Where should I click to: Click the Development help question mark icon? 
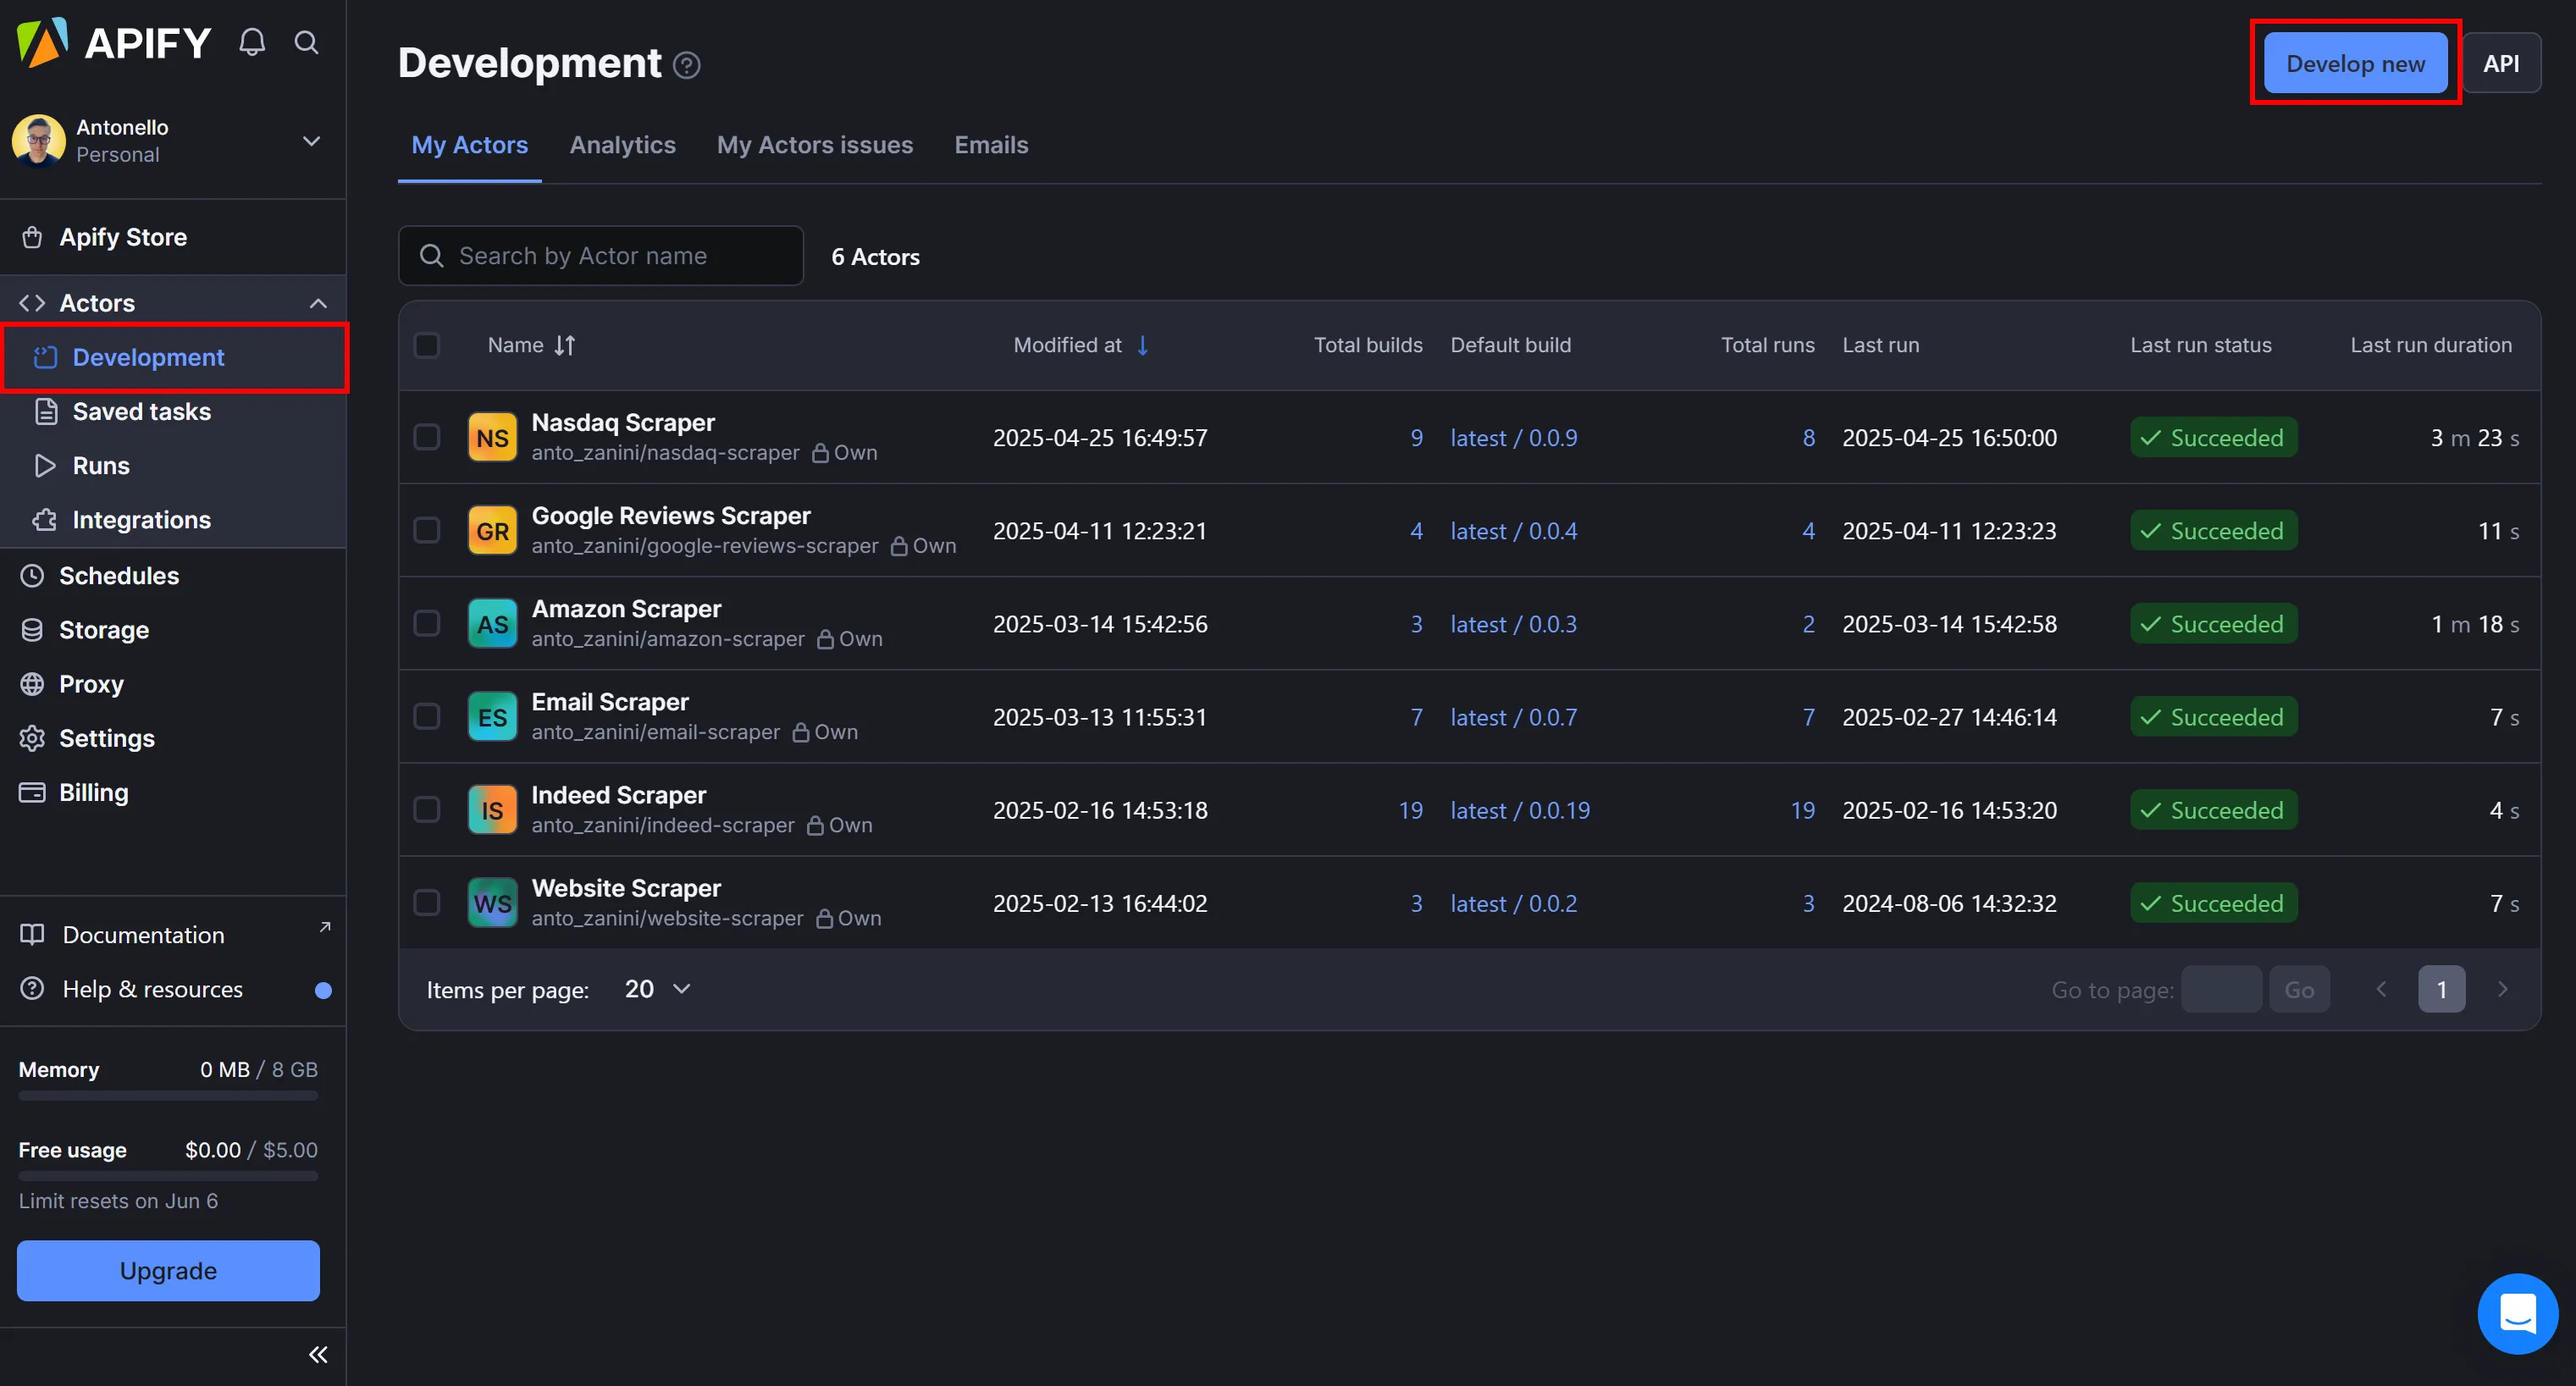(x=686, y=65)
